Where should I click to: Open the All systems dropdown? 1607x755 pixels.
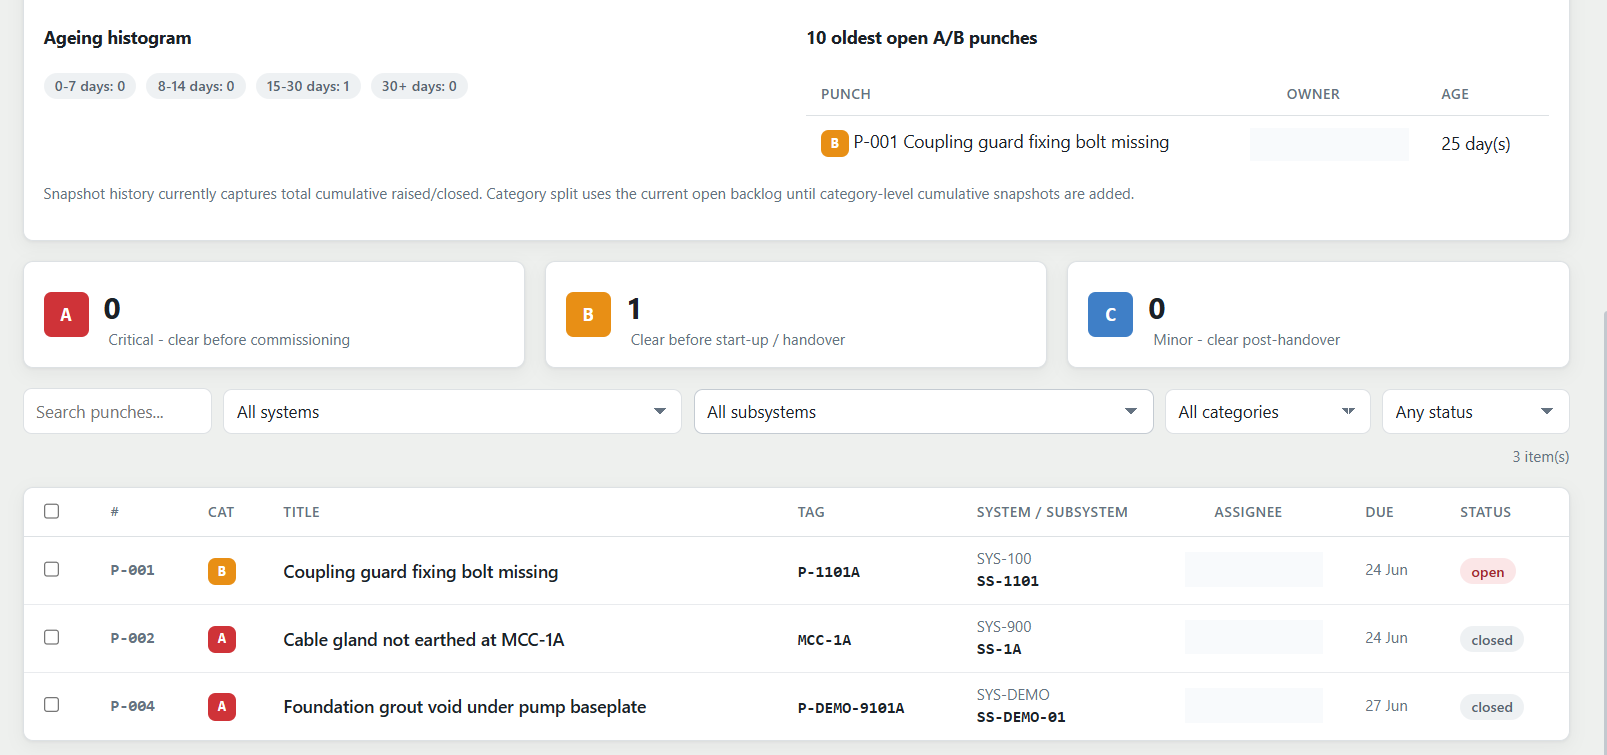coord(452,412)
